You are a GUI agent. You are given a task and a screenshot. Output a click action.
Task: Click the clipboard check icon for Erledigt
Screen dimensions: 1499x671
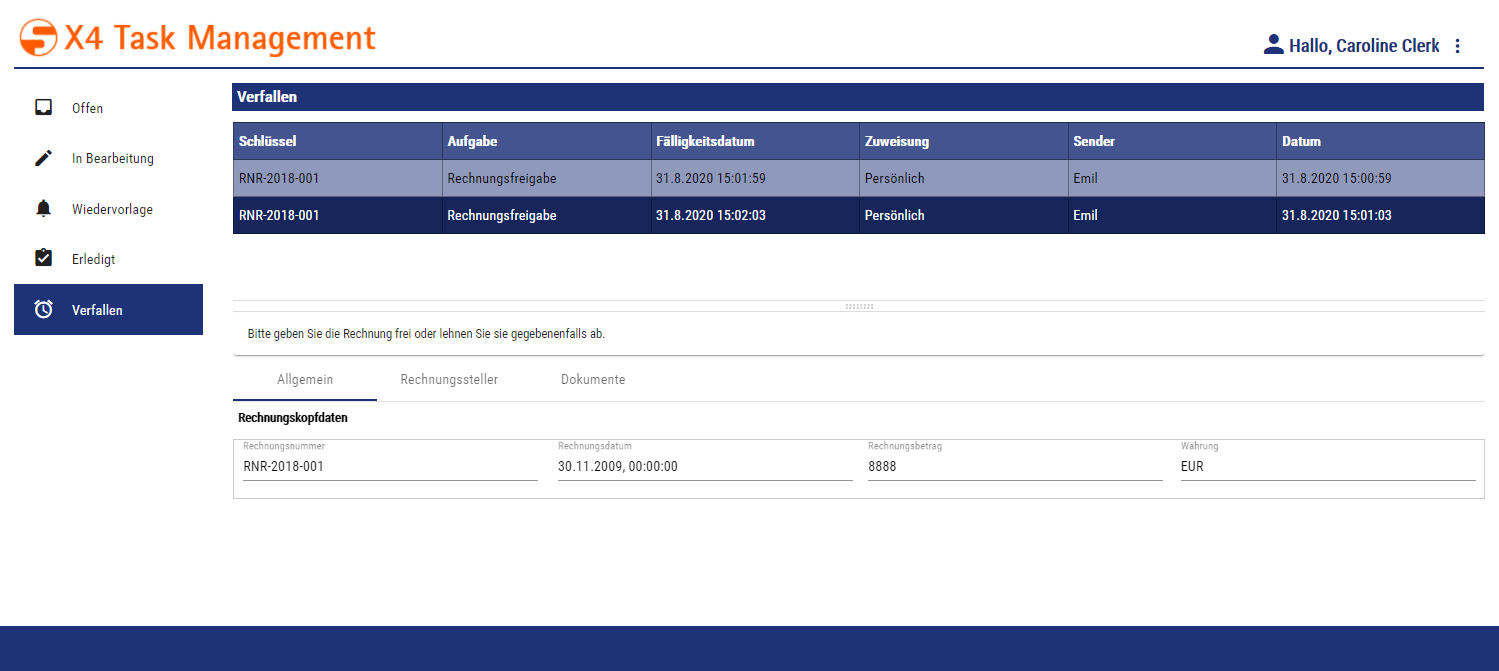click(43, 259)
